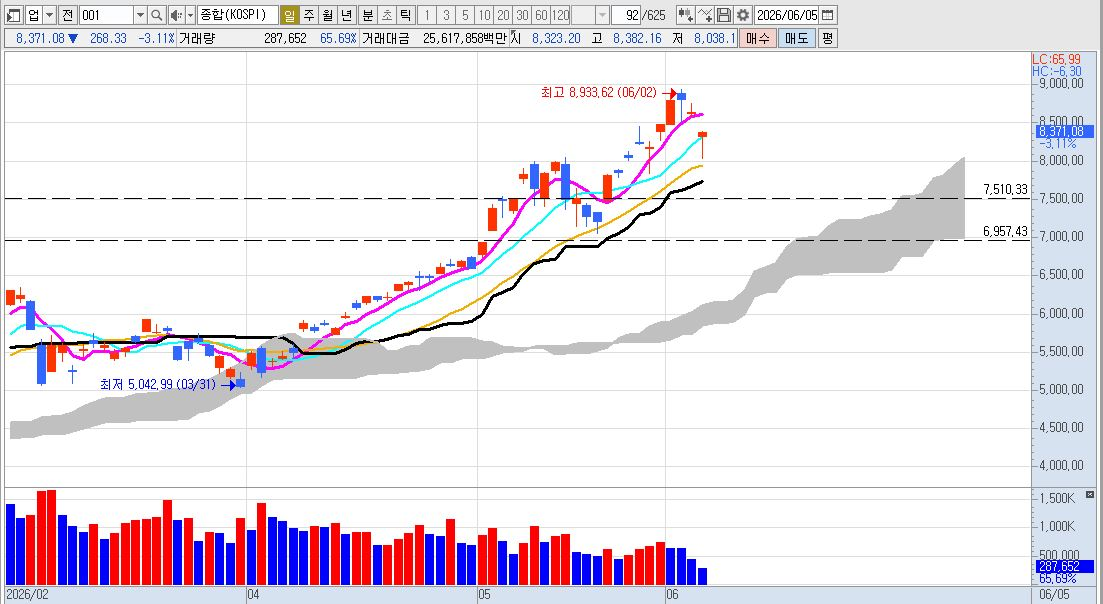Switch to minute 분 chart
This screenshot has width=1103, height=604.
pyautogui.click(x=368, y=15)
